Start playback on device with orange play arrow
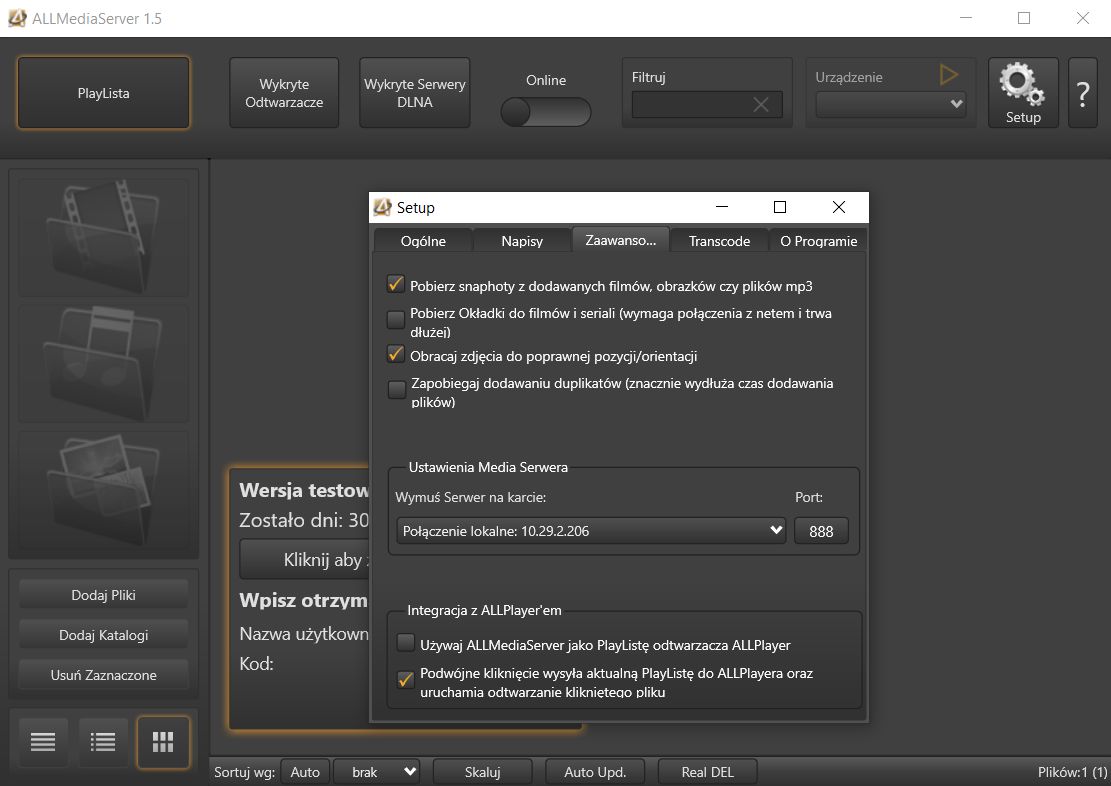1111x786 pixels. tap(949, 74)
